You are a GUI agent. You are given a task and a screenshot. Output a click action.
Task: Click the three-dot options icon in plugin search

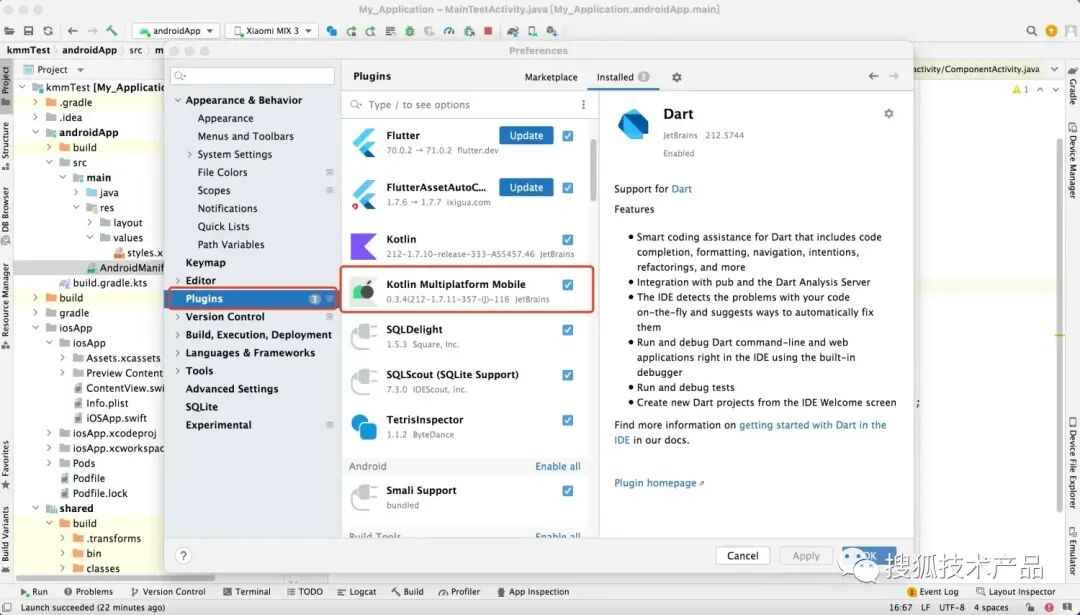tap(583, 105)
